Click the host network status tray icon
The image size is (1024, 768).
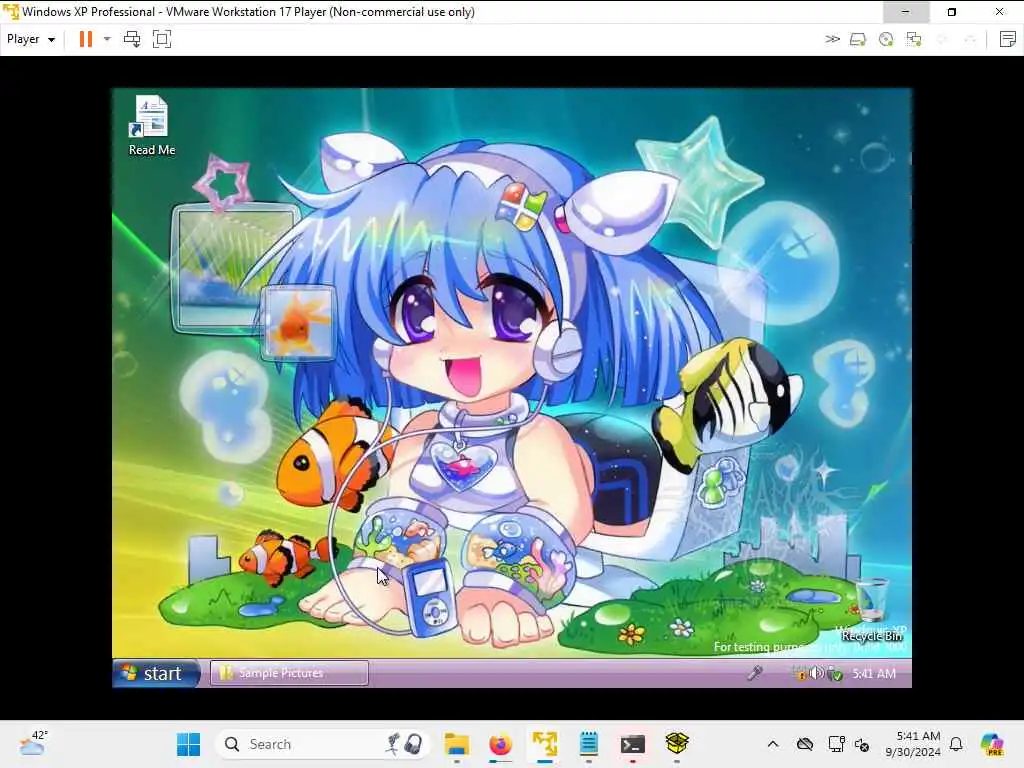(837, 744)
